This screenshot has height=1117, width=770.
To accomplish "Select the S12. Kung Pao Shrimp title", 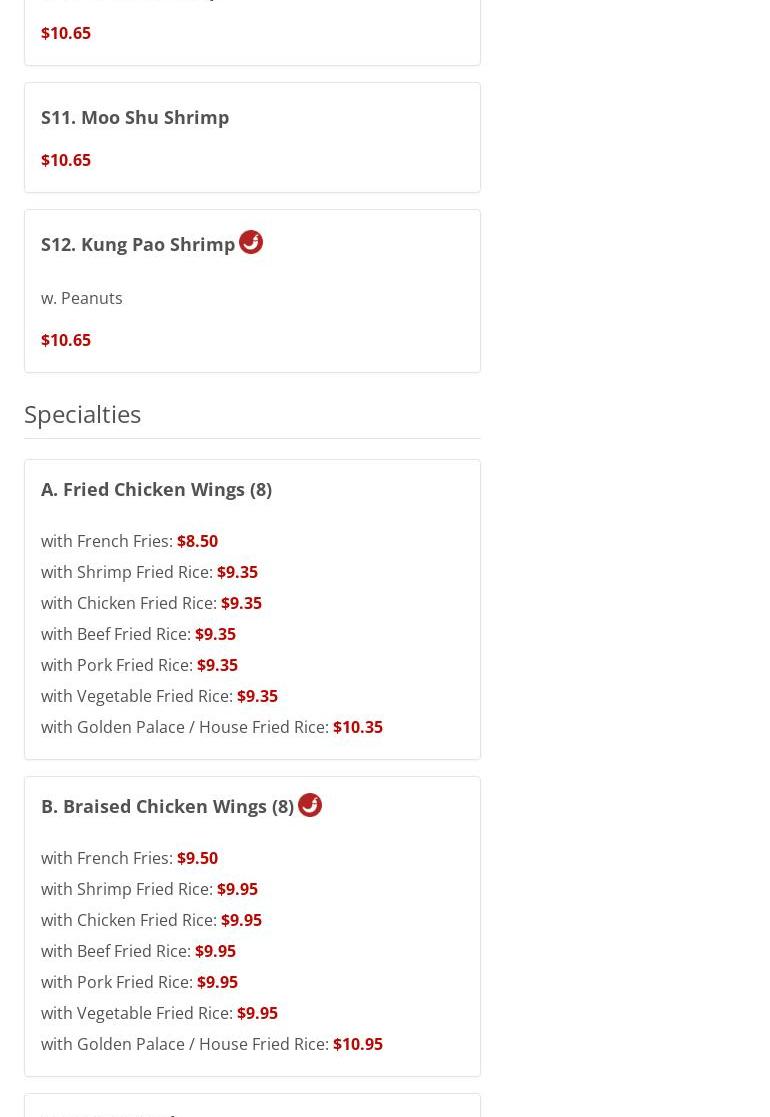I will [138, 244].
